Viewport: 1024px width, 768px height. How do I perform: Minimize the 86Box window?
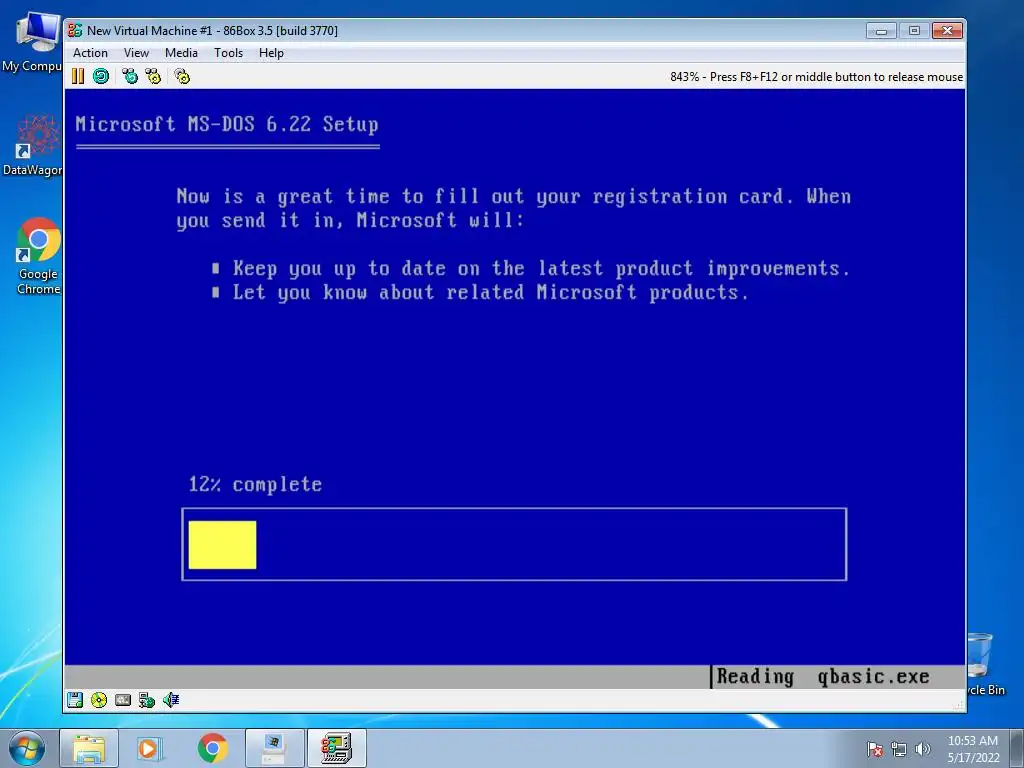click(x=881, y=31)
